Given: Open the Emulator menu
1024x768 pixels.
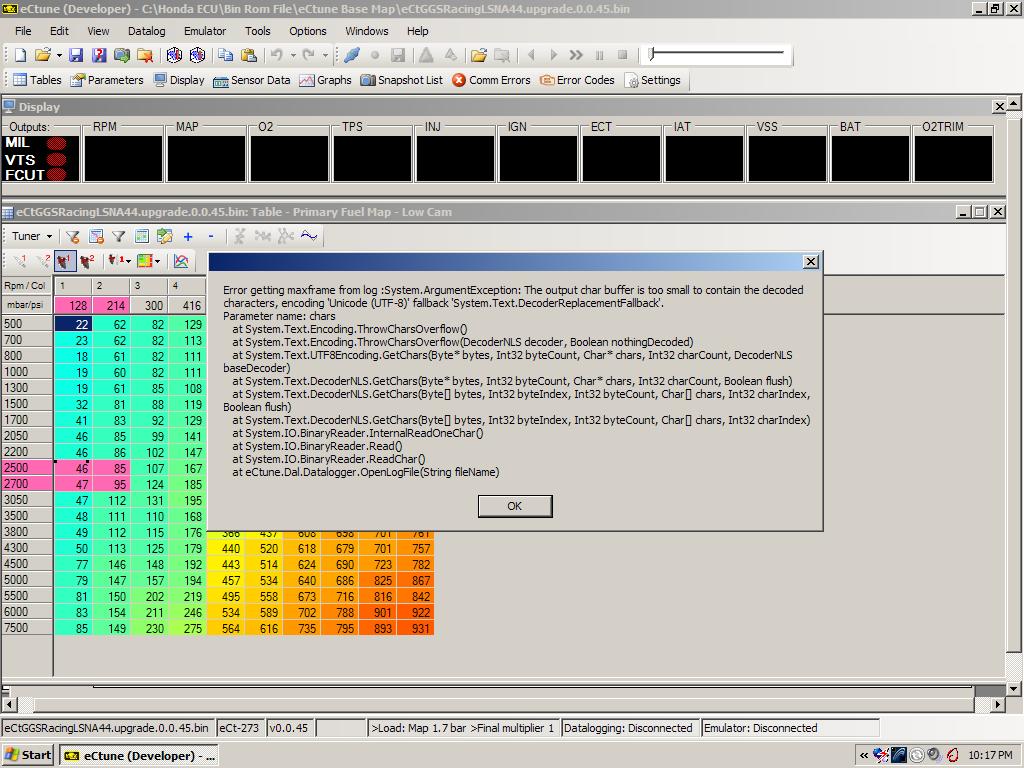Looking at the screenshot, I should [204, 31].
